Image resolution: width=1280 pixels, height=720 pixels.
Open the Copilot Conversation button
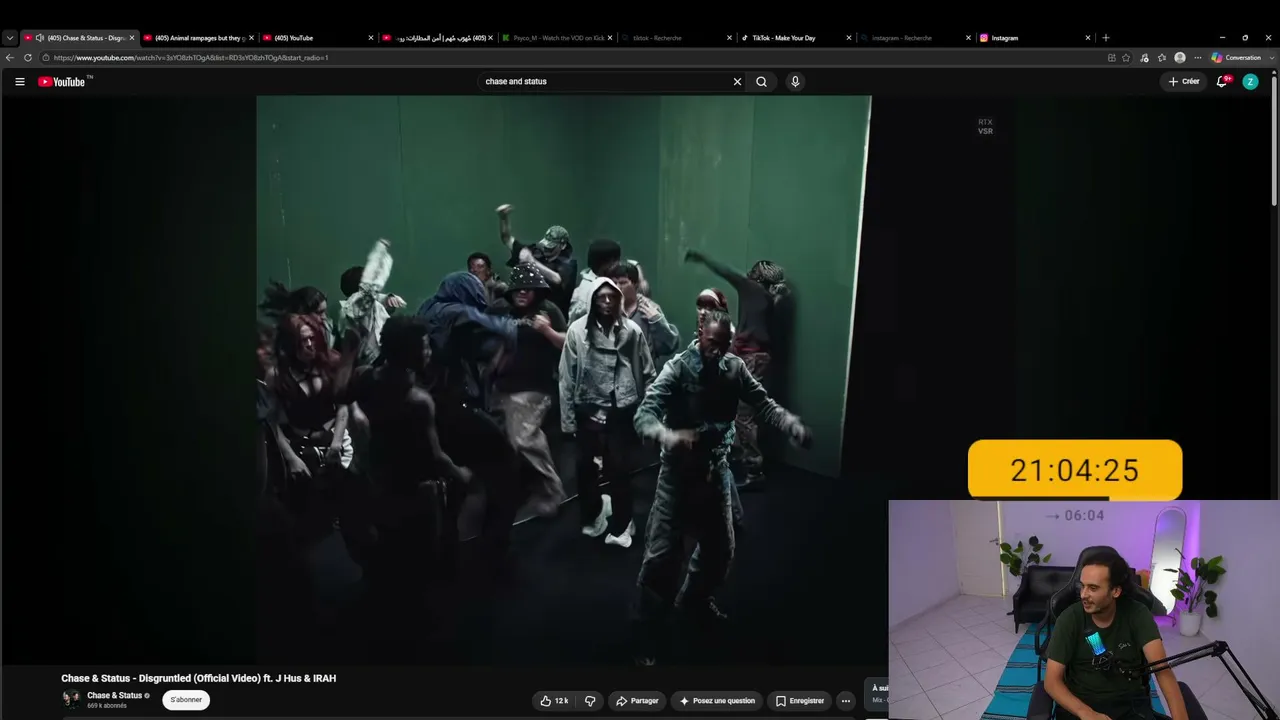click(x=1236, y=58)
